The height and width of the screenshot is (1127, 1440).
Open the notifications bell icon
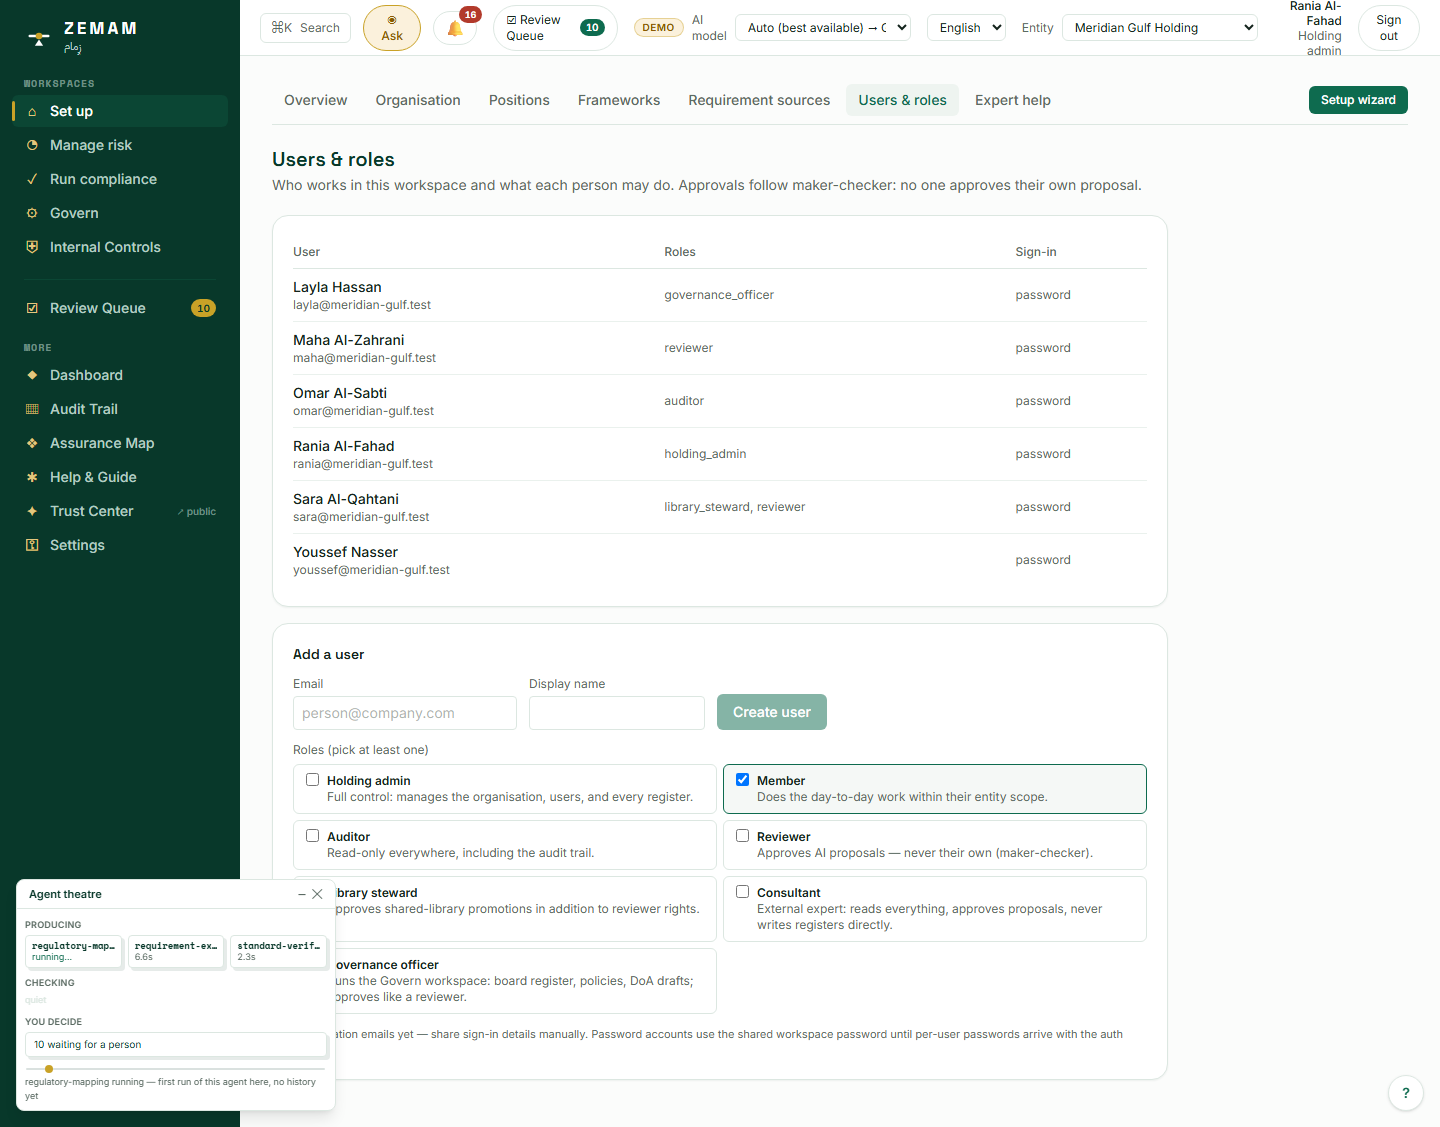[456, 28]
